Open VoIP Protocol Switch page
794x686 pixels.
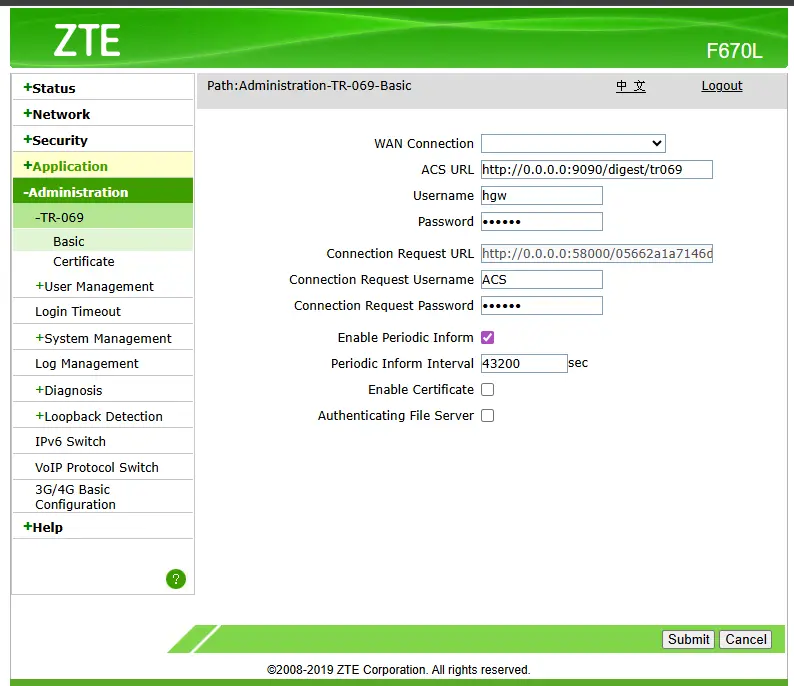coord(97,467)
